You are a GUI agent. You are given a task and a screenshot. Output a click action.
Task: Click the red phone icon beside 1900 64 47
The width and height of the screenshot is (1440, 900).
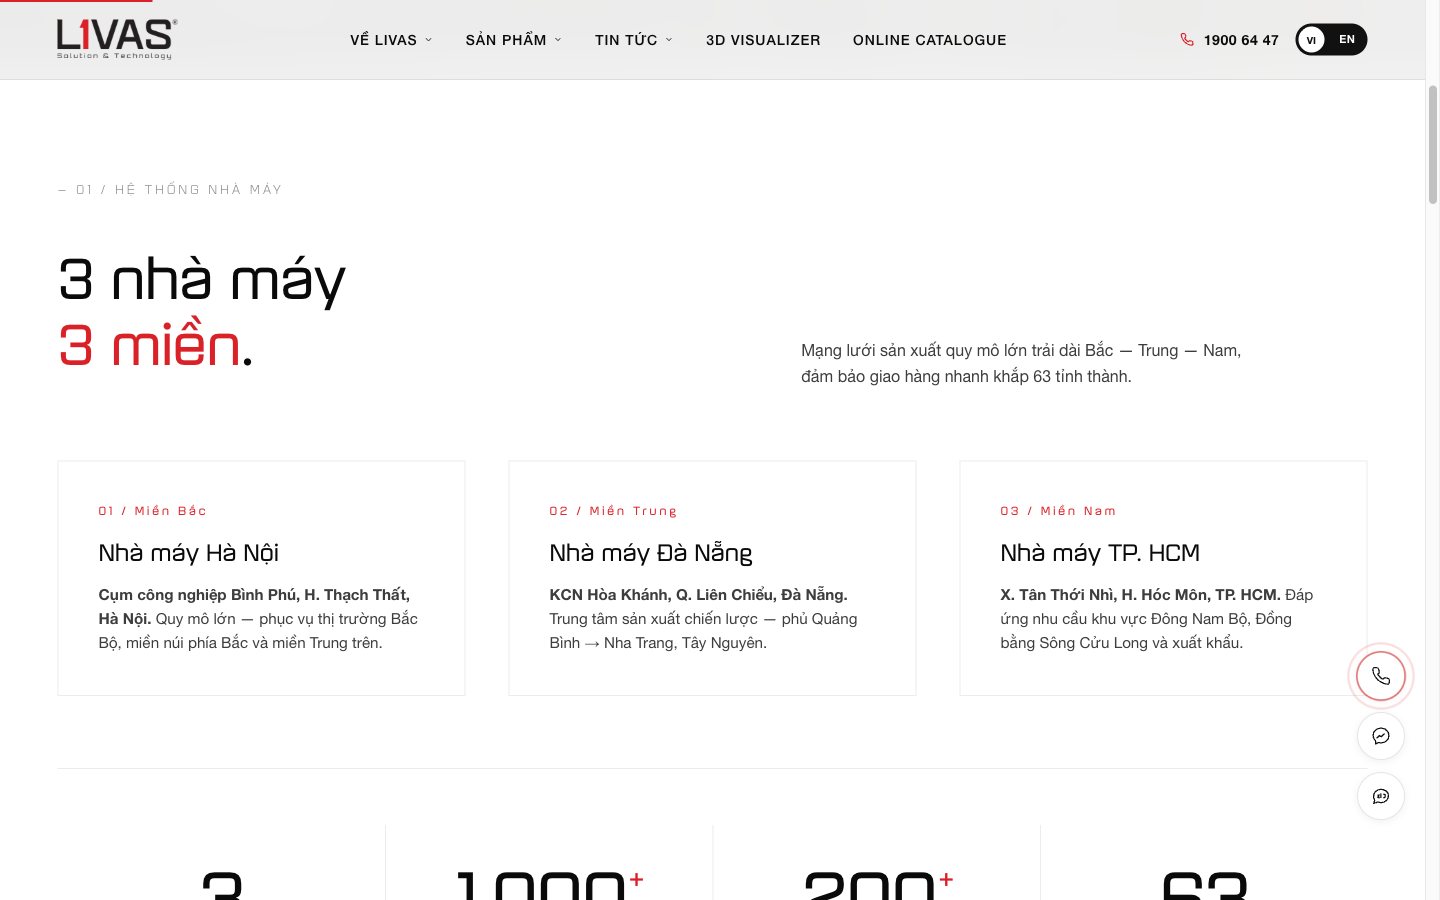click(x=1187, y=40)
